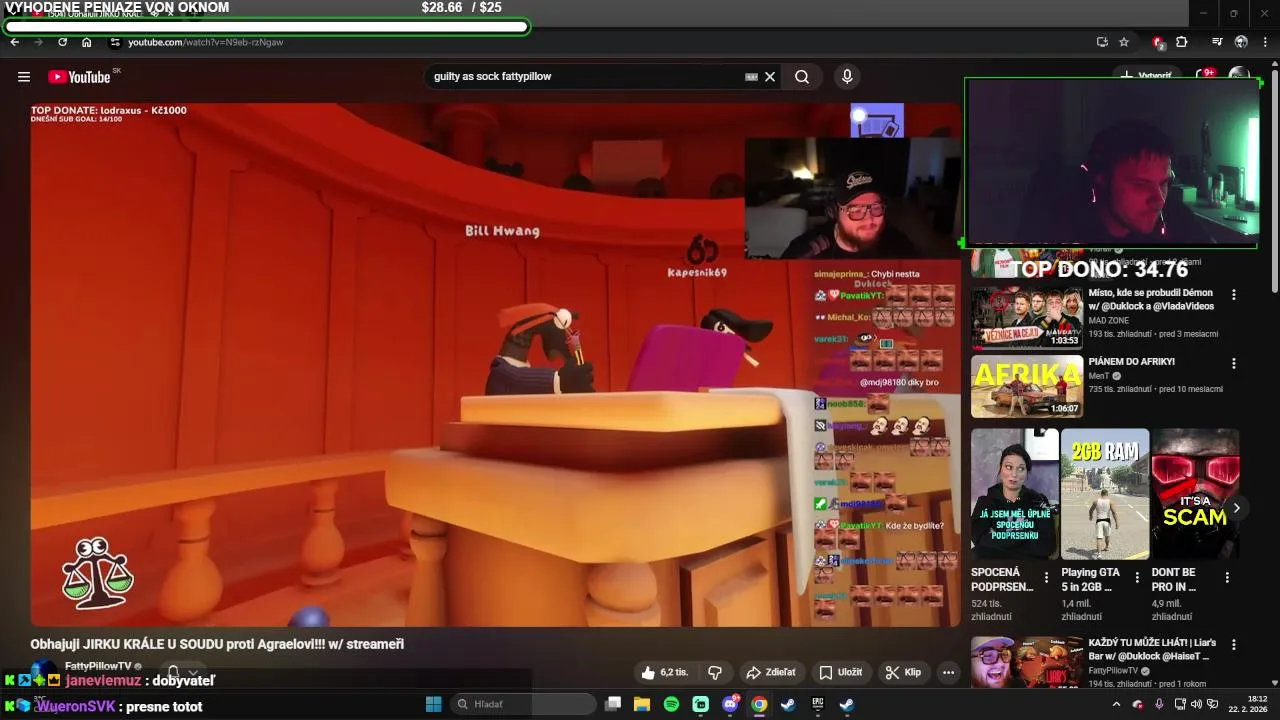Click the page vertical scrollbar
The width and height of the screenshot is (1280, 720).
pos(1274,180)
